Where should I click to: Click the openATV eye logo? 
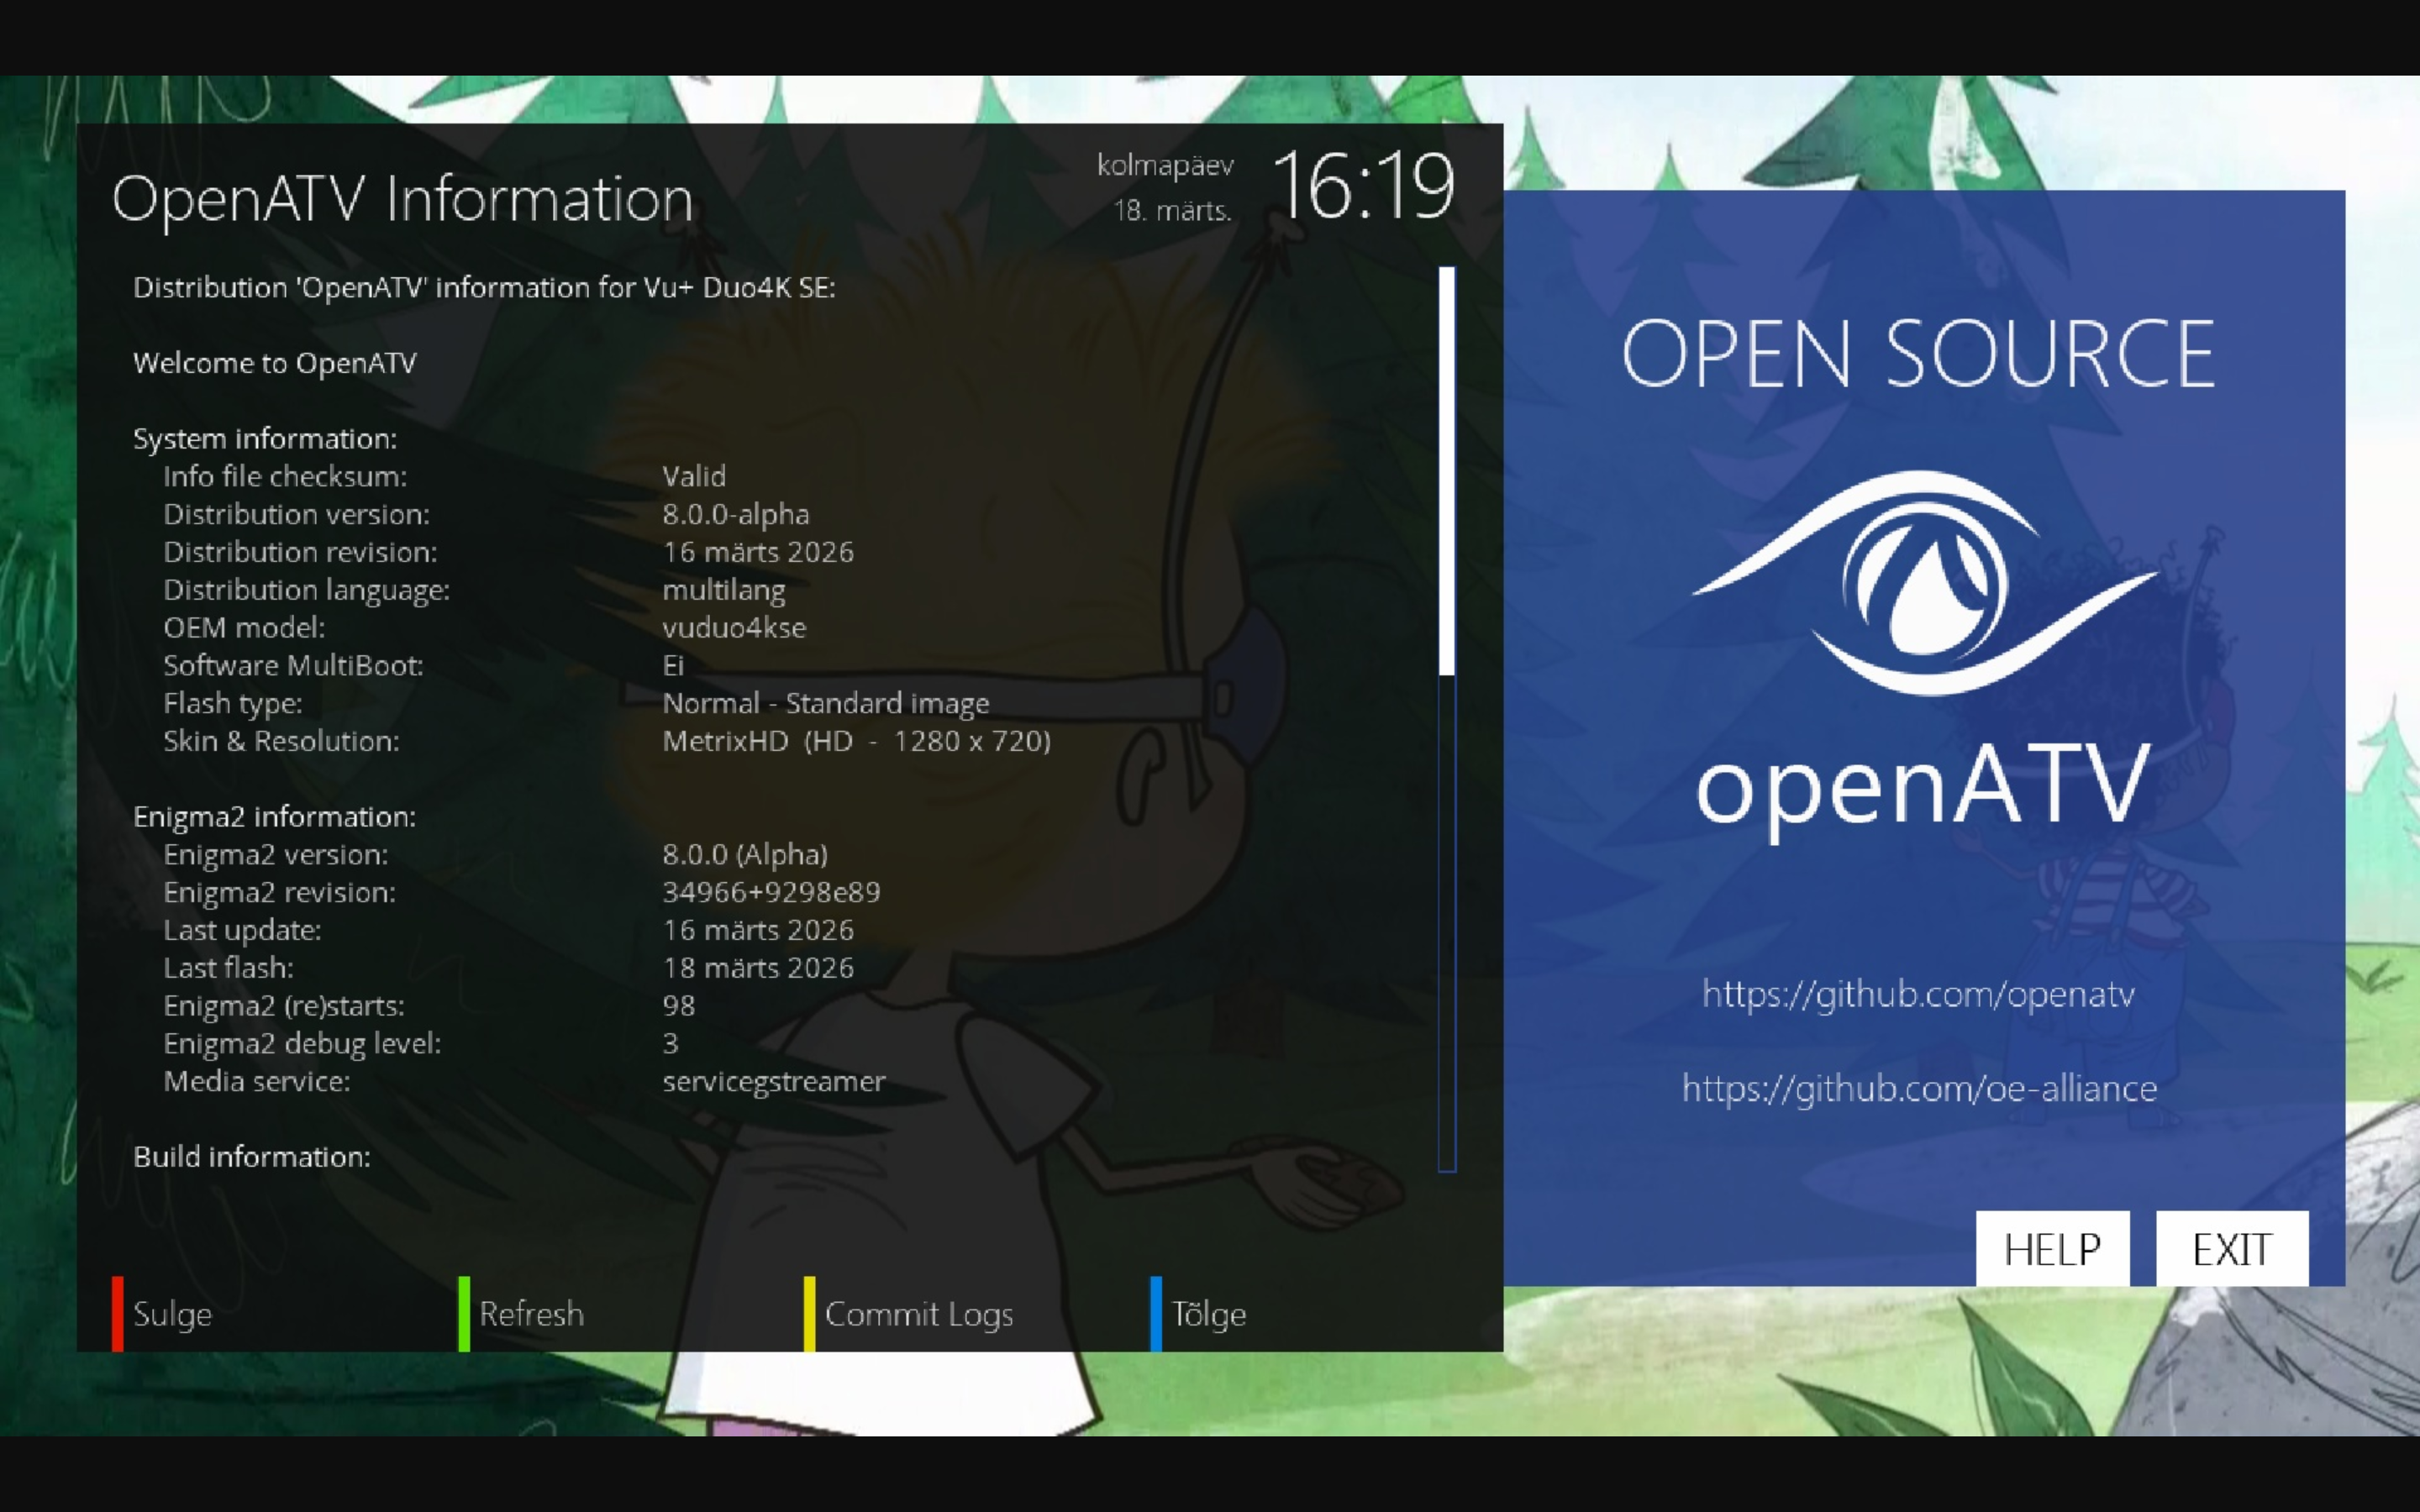click(1924, 583)
